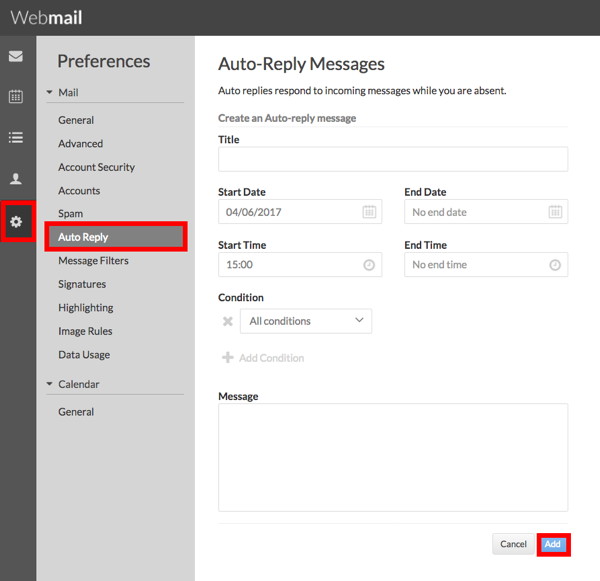The width and height of the screenshot is (600, 581).
Task: Click the Start Date field showing 04/06/2017
Action: click(x=300, y=212)
